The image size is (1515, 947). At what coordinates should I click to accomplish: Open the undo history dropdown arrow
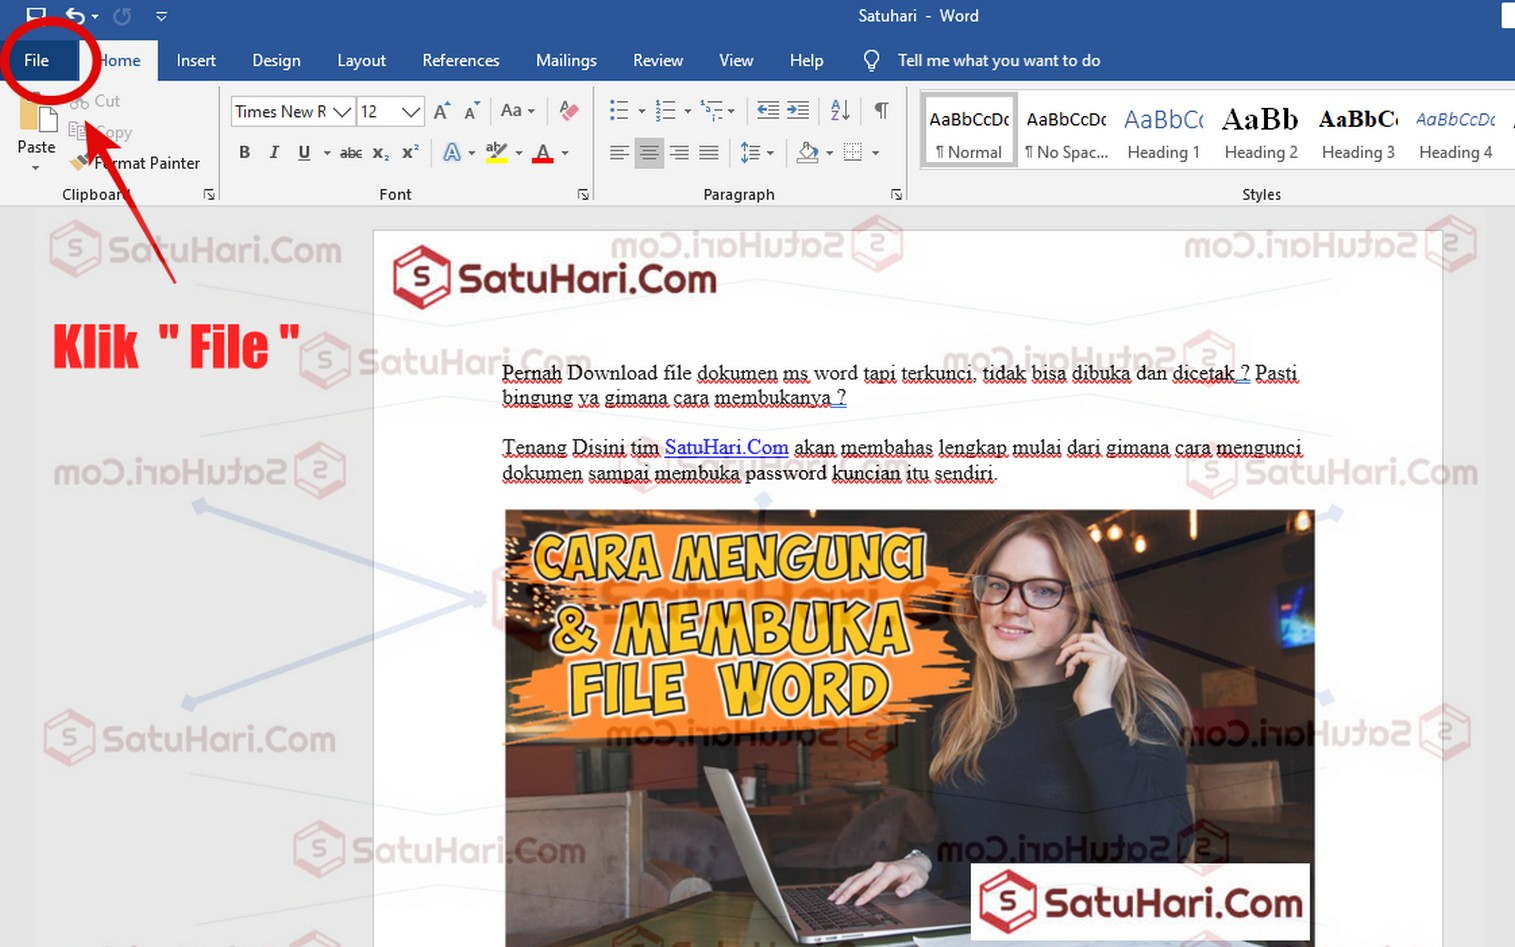coord(95,16)
